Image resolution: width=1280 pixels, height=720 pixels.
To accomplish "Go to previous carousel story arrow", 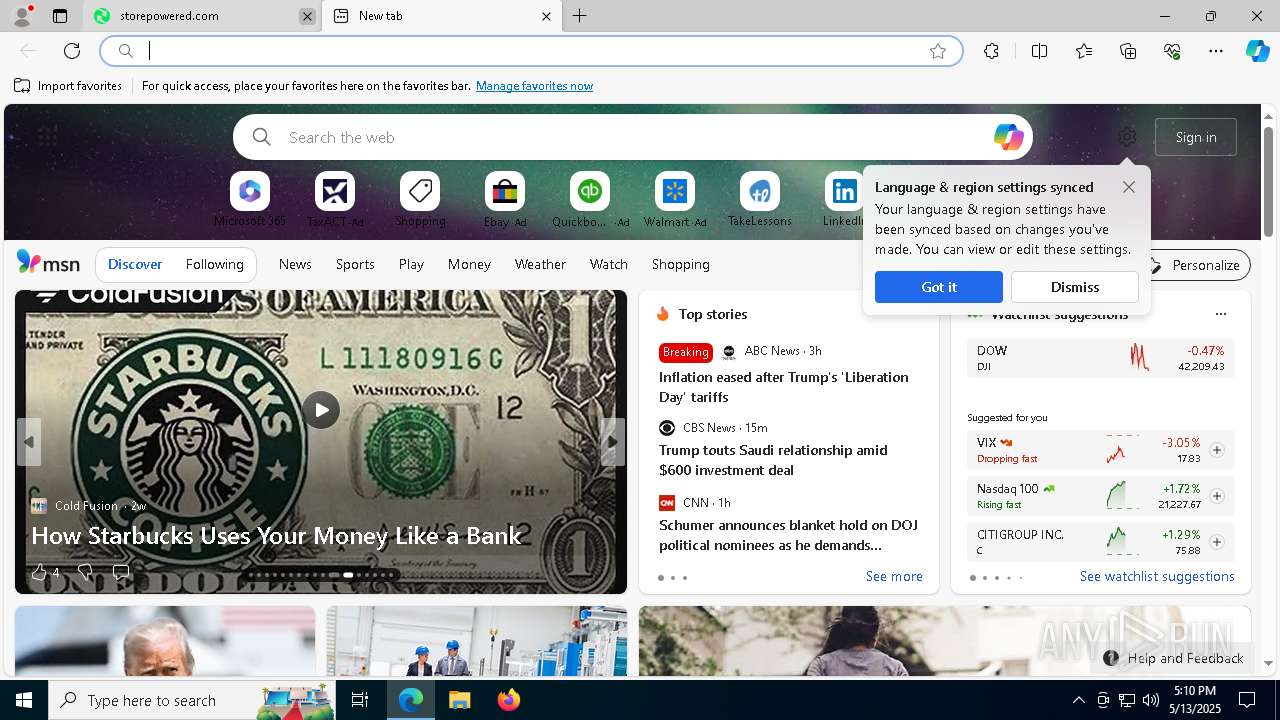I will point(29,442).
